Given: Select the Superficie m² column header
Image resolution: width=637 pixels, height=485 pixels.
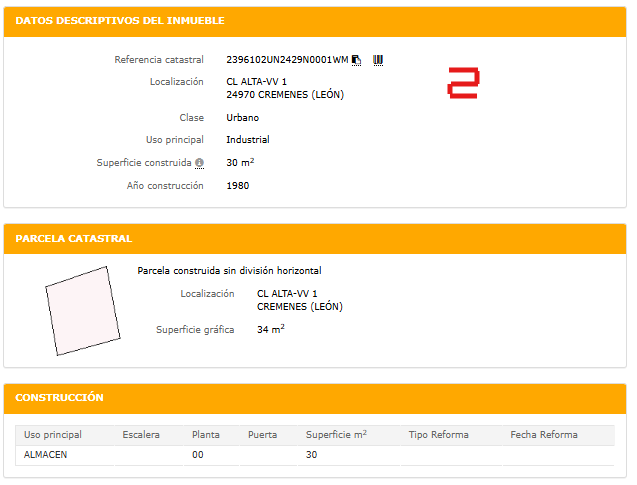Looking at the screenshot, I should tap(336, 435).
